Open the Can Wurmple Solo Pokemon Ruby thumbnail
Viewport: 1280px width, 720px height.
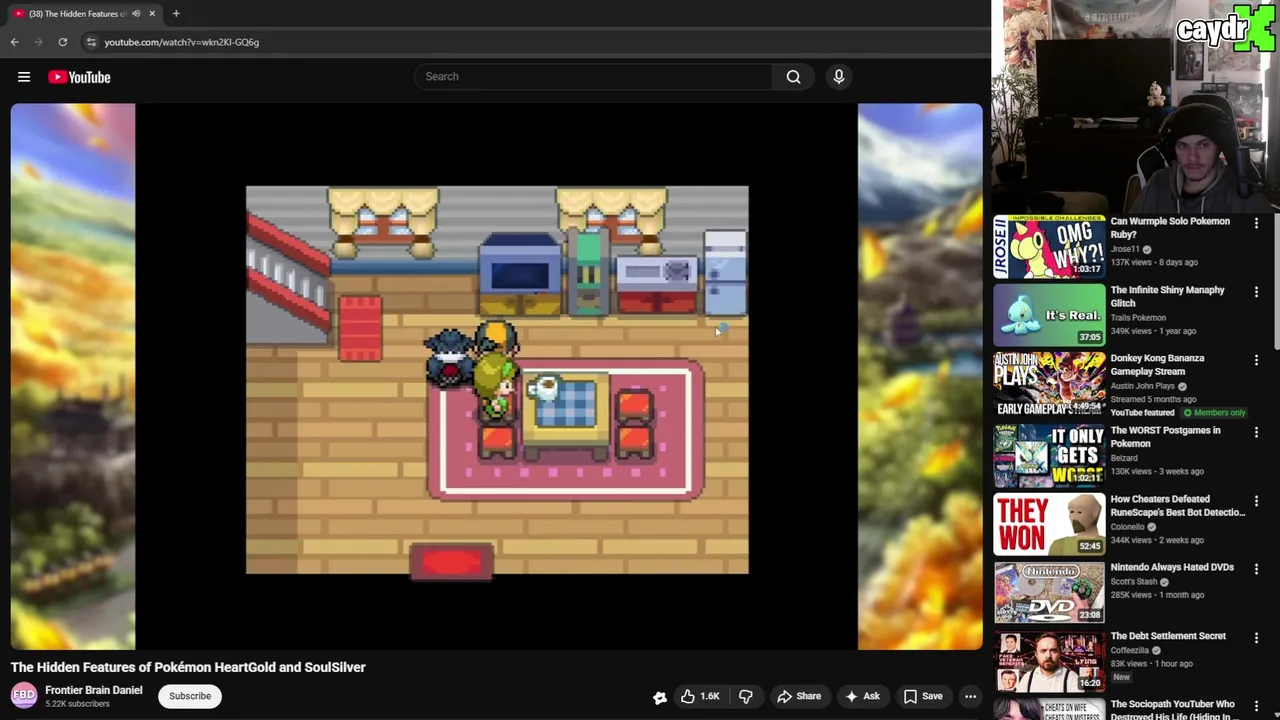tap(1049, 246)
